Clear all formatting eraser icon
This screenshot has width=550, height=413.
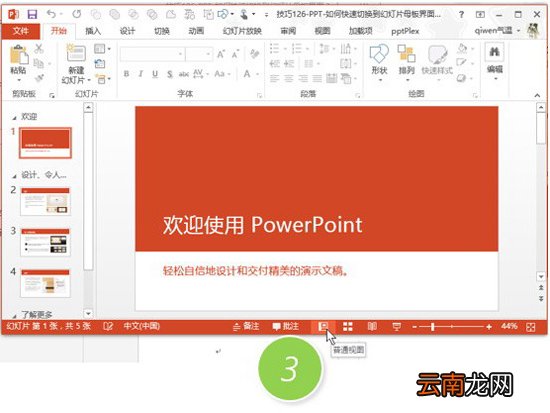coord(255,54)
